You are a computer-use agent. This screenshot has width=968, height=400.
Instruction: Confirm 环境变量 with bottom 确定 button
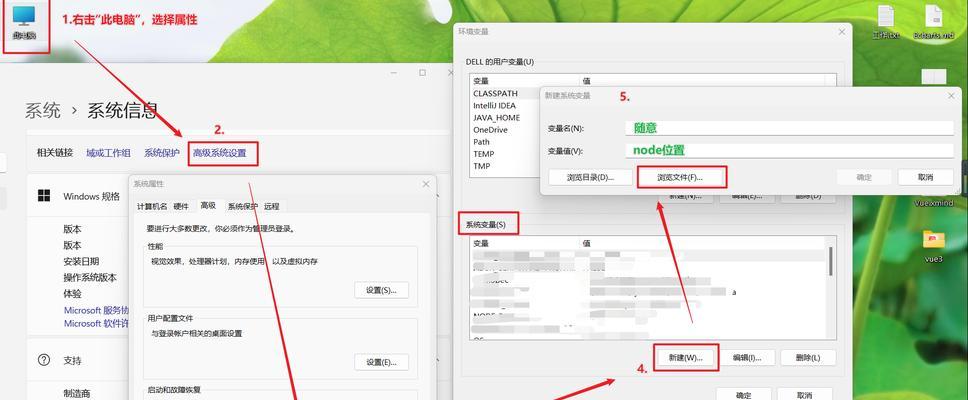[x=744, y=394]
